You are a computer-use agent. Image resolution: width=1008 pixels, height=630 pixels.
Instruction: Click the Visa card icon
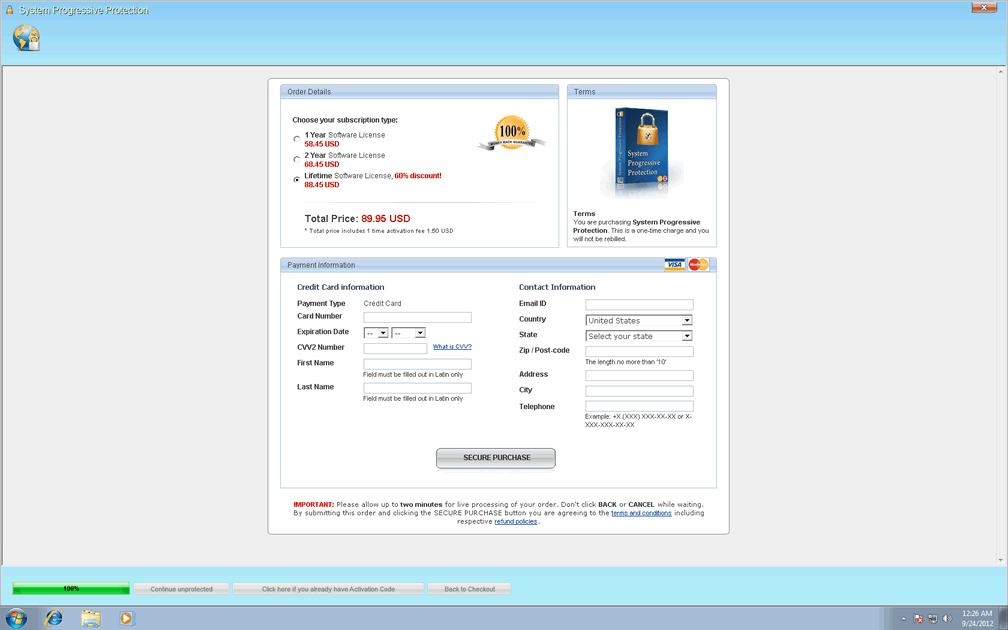coord(675,265)
